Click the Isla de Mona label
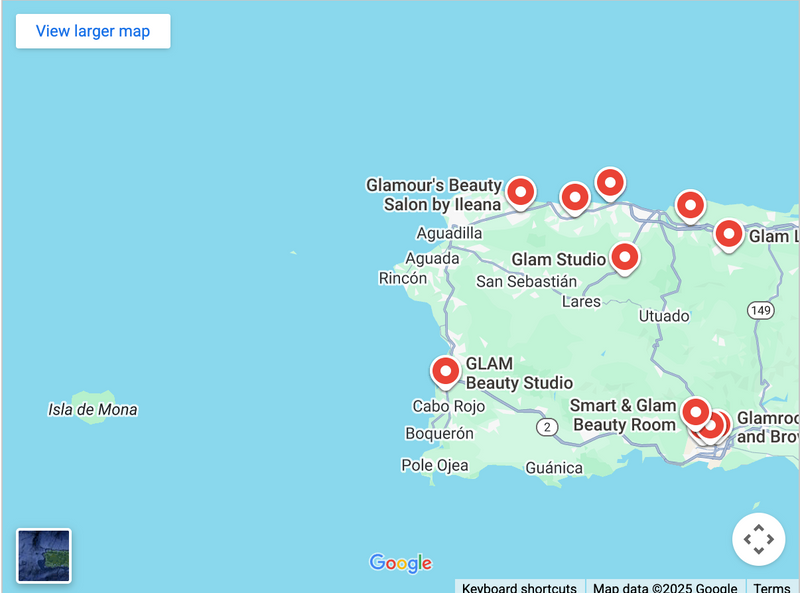The width and height of the screenshot is (800, 593). (93, 410)
